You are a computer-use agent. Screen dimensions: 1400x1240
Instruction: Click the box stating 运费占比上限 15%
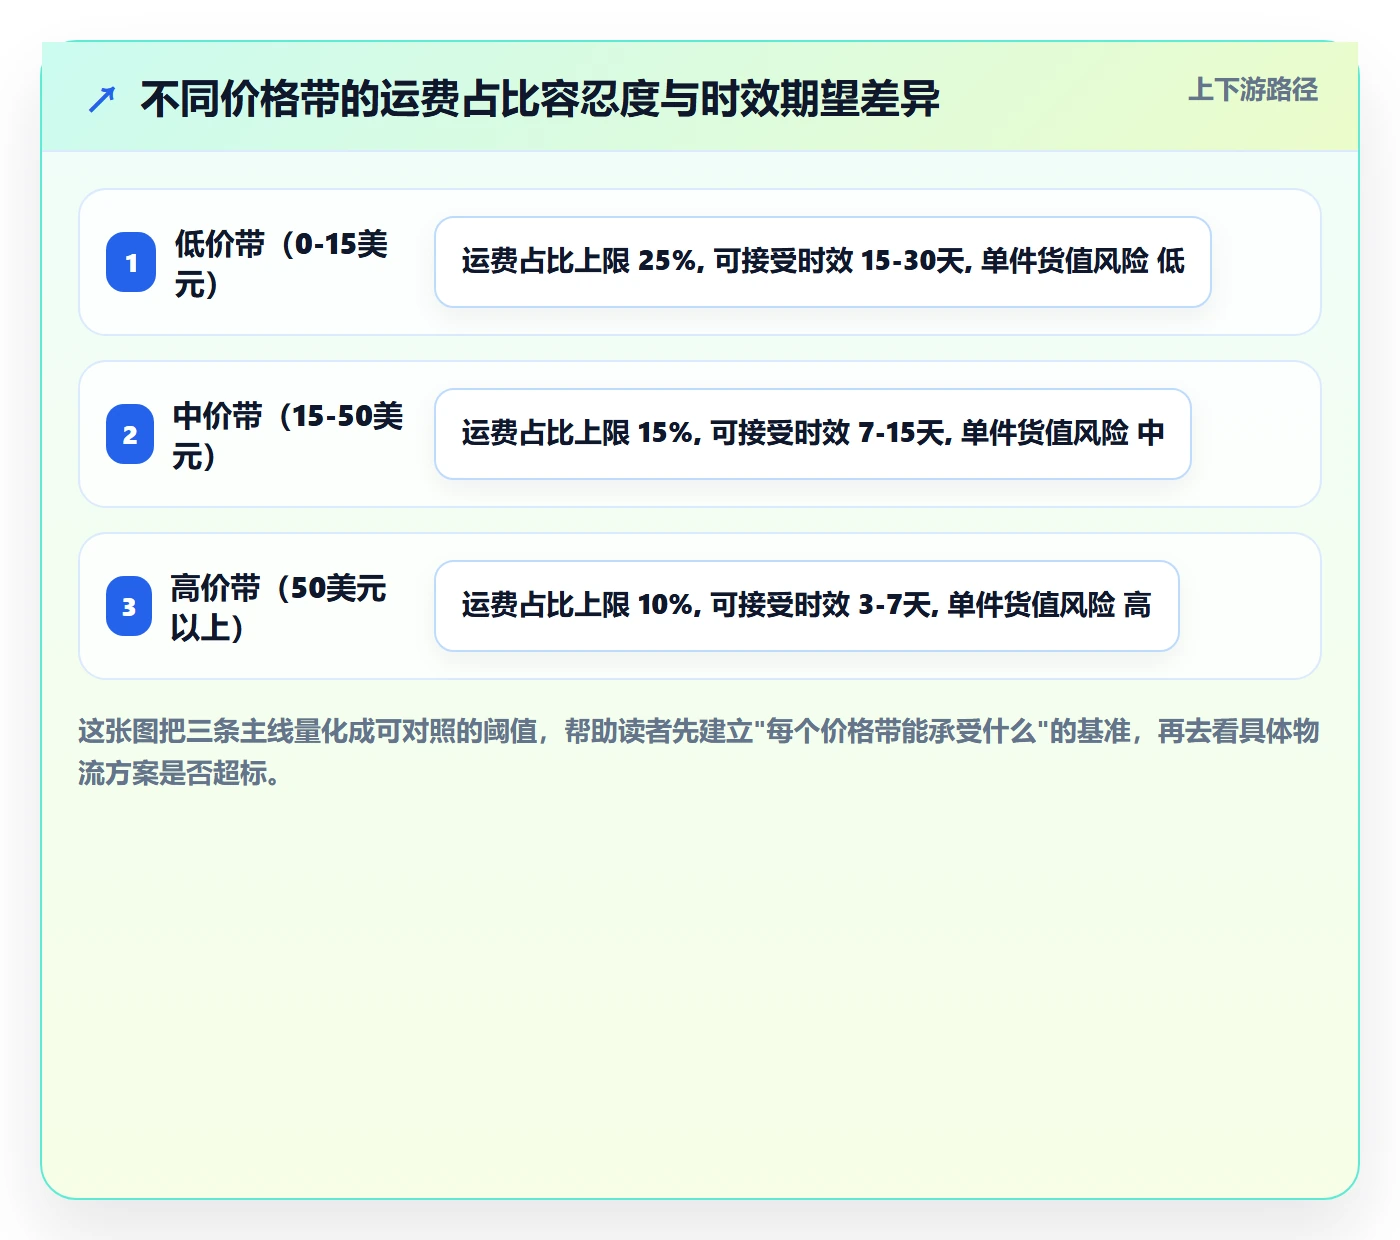click(813, 434)
